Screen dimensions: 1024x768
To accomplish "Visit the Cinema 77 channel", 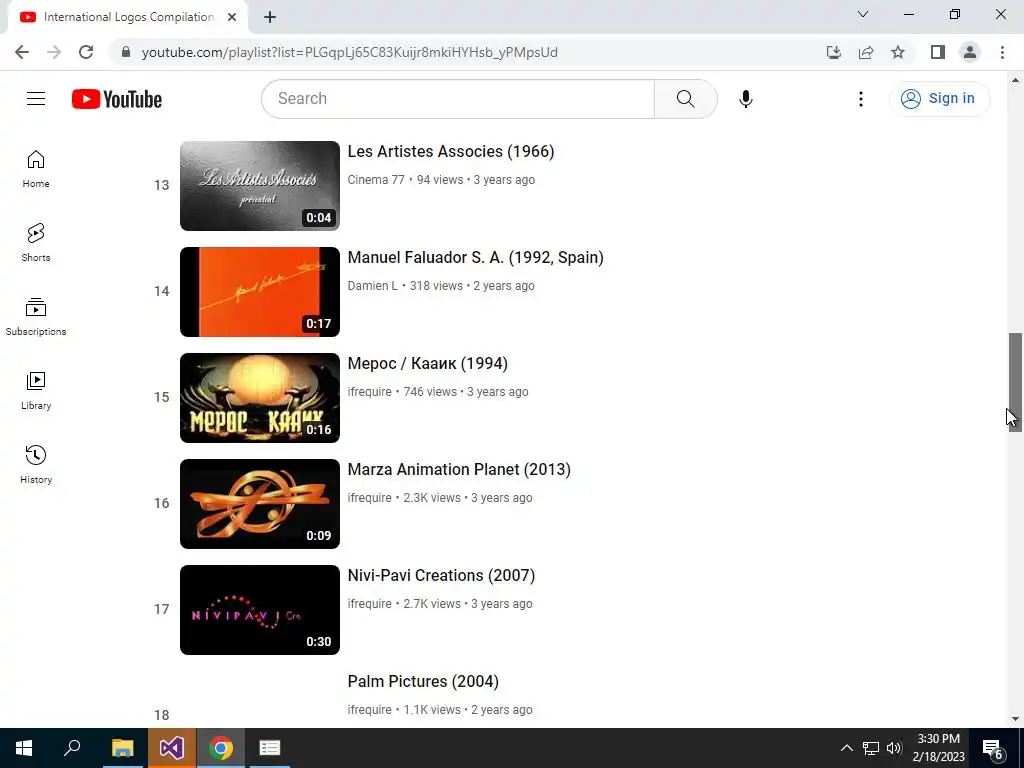I will tap(376, 180).
